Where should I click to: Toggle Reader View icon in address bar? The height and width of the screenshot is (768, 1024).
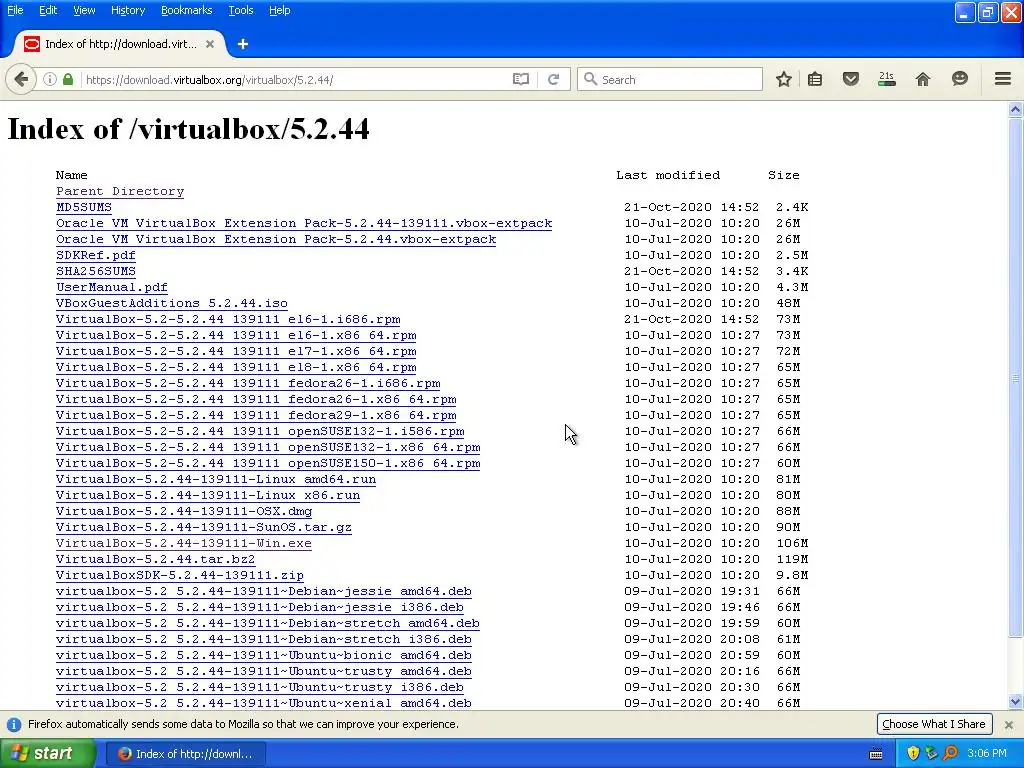tap(520, 80)
